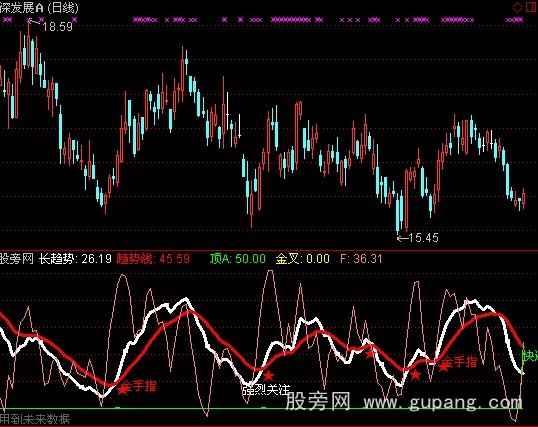Click the rightmost 金手指 signal label

(460, 362)
